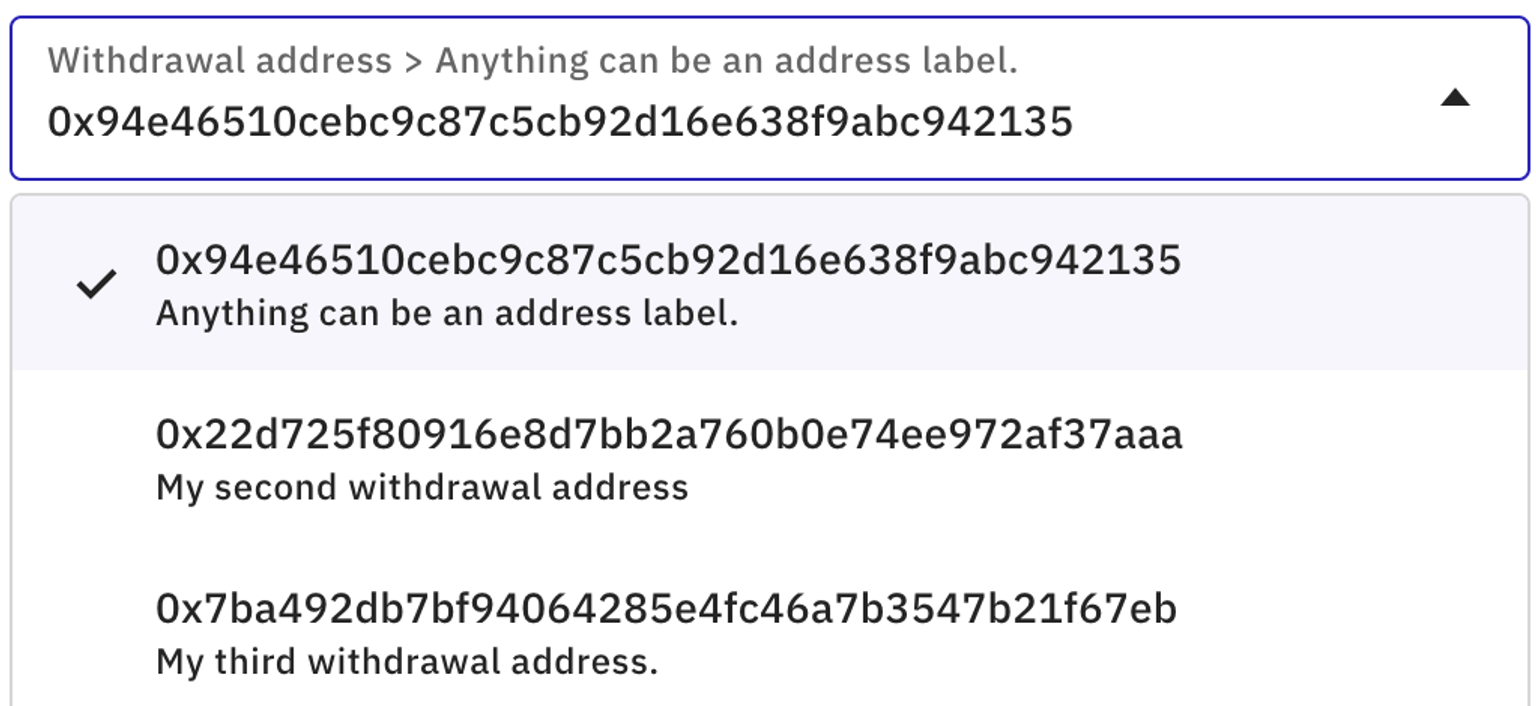Click the 0x94e46510 address value inside the combo box
This screenshot has height=706, width=1536.
560,122
